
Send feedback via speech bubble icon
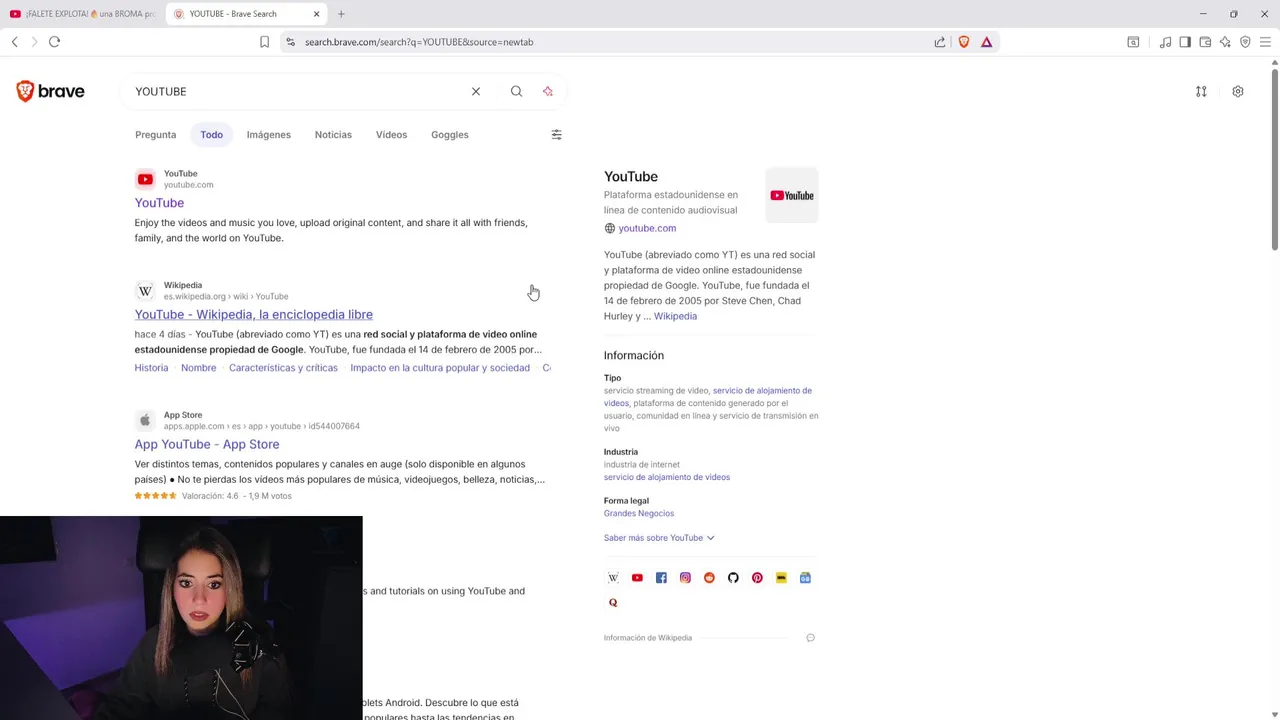pyautogui.click(x=810, y=638)
